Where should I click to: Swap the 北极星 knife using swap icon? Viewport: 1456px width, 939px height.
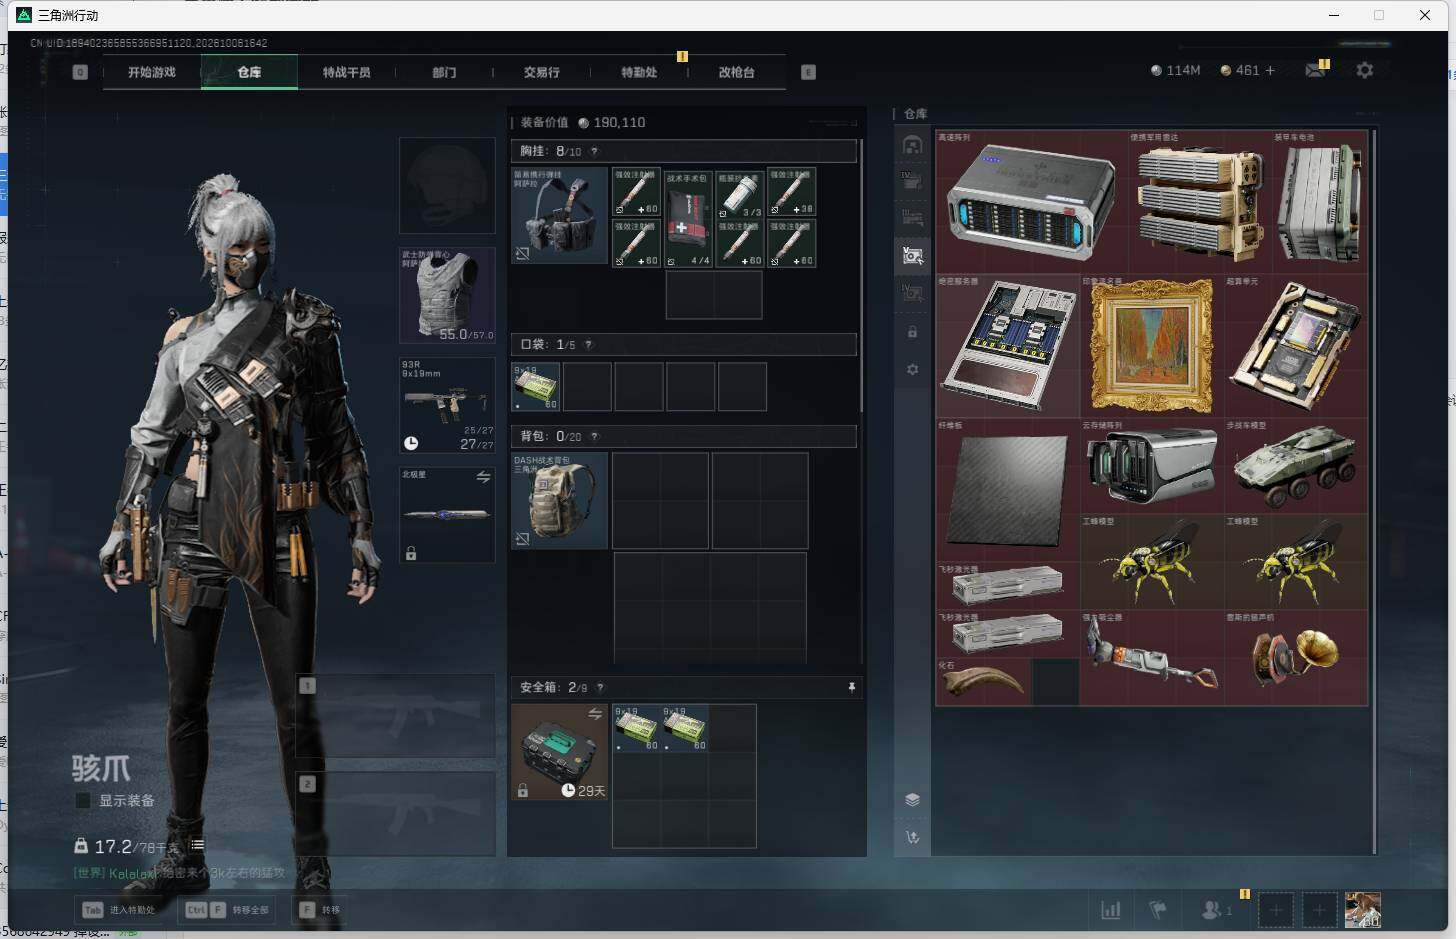click(483, 477)
